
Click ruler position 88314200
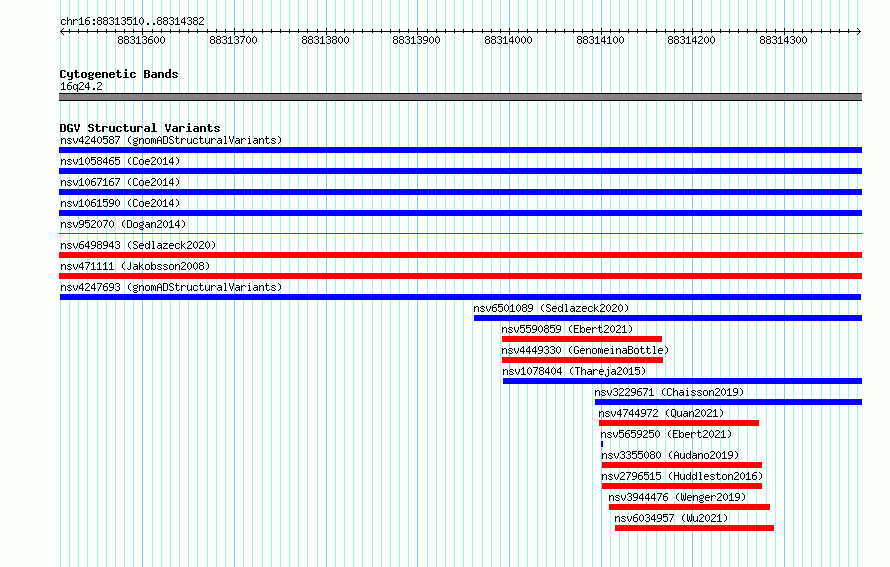coord(691,40)
